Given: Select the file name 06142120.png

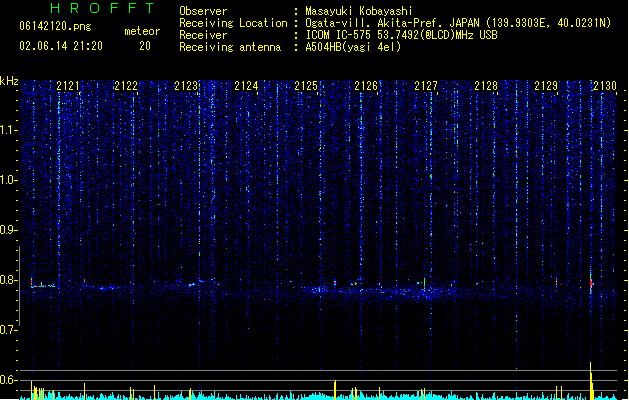Looking at the screenshot, I should [x=55, y=27].
